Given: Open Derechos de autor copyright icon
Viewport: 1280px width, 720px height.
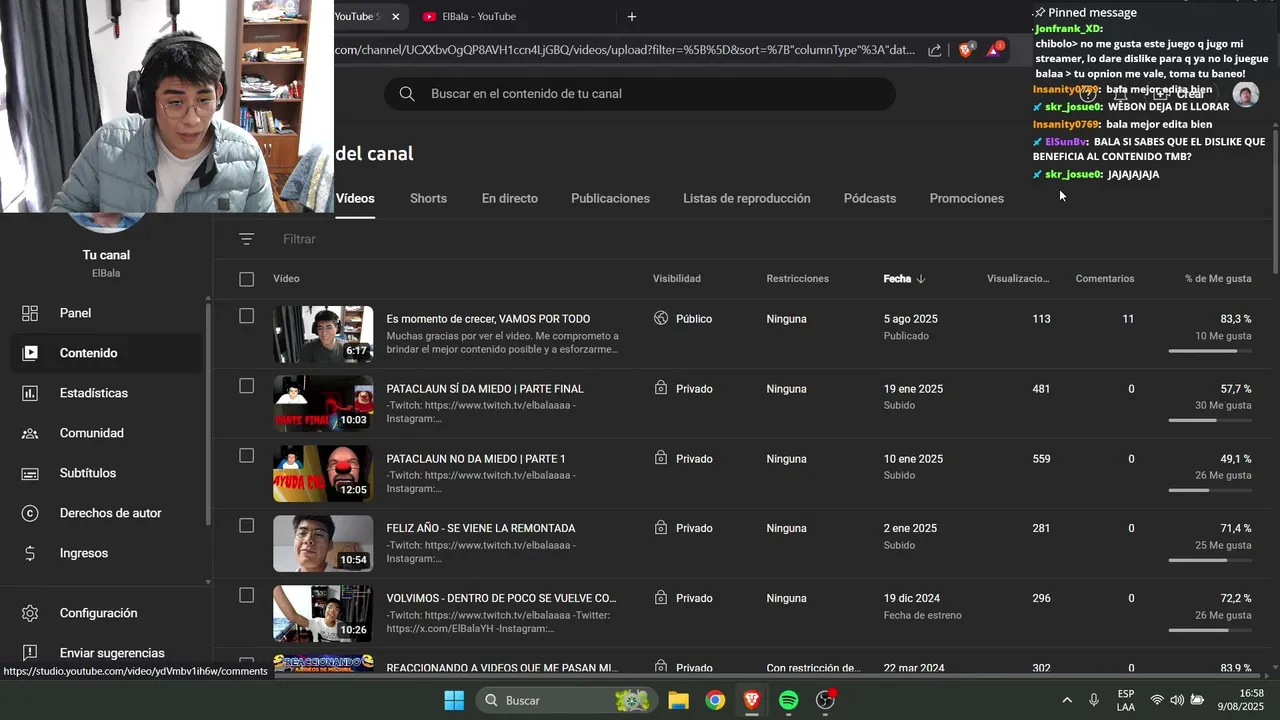Looking at the screenshot, I should pyautogui.click(x=30, y=513).
